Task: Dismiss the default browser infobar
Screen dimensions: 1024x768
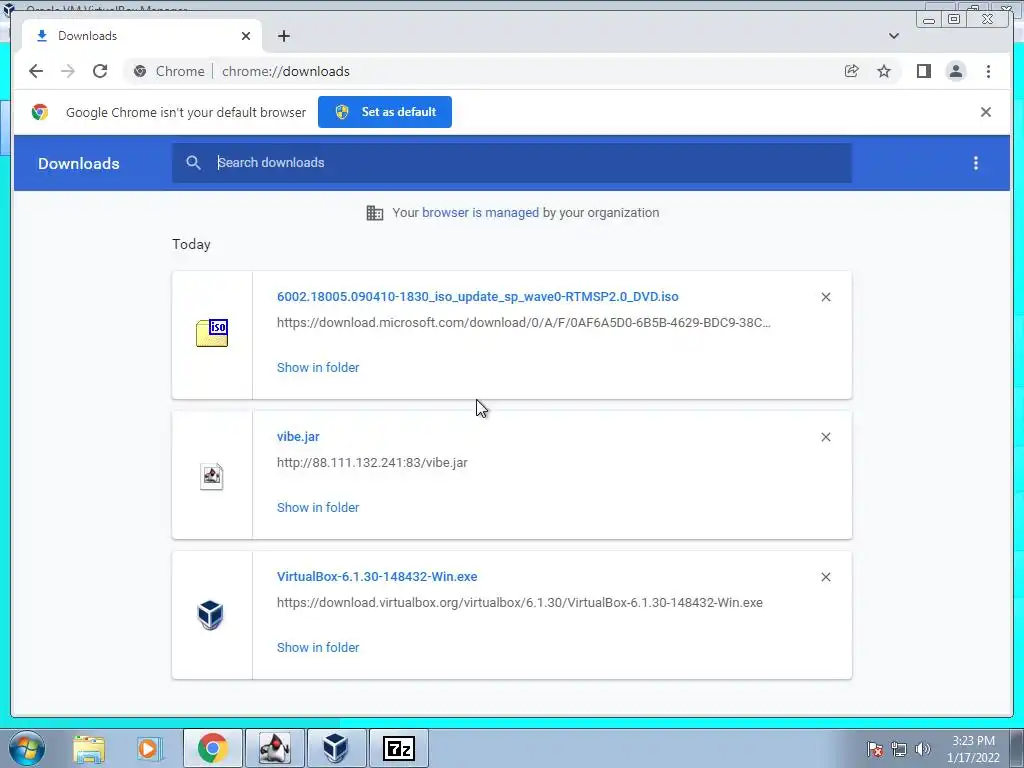Action: 986,112
